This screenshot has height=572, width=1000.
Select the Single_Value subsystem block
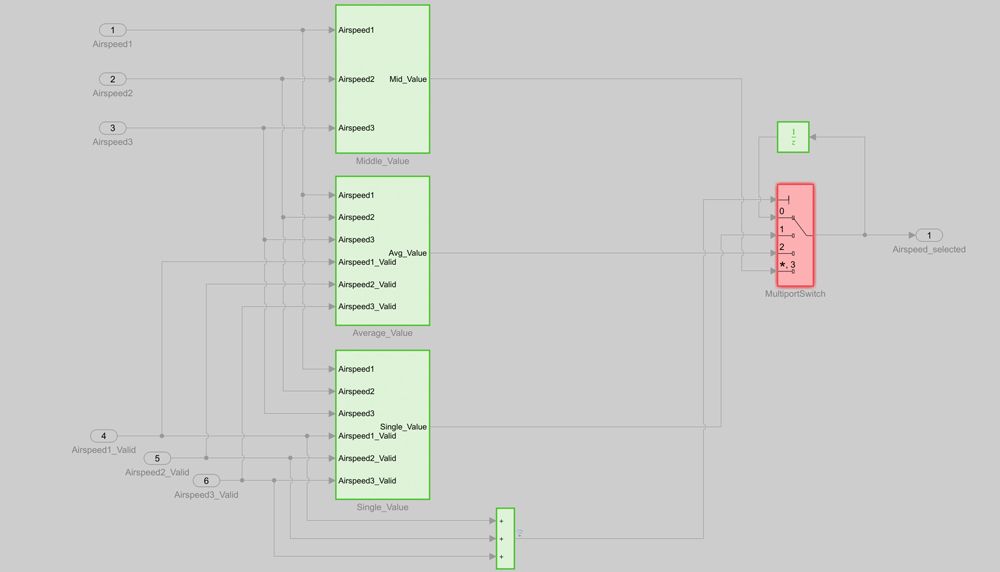pos(382,424)
